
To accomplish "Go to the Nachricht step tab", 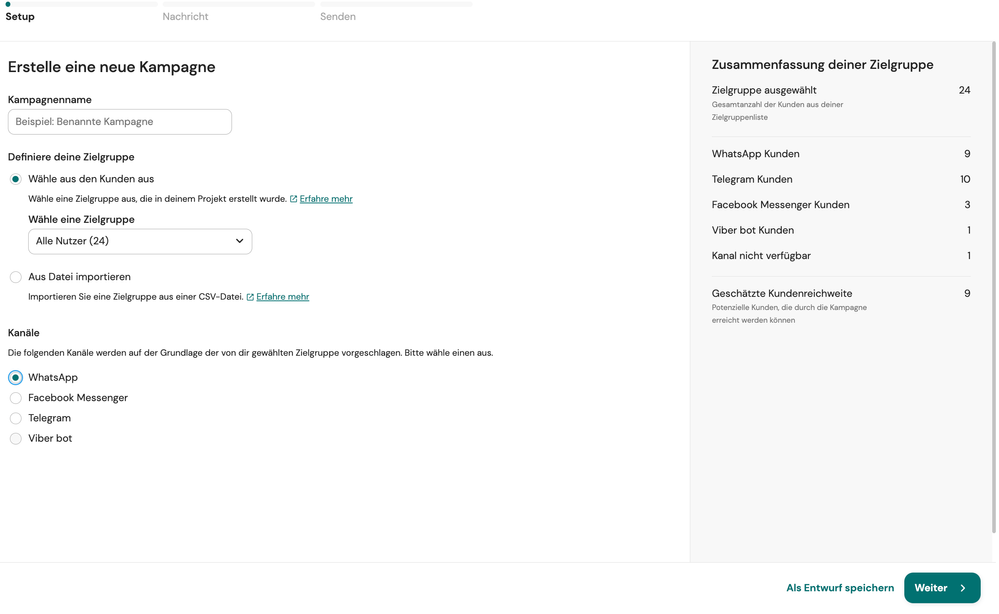I will point(185,17).
